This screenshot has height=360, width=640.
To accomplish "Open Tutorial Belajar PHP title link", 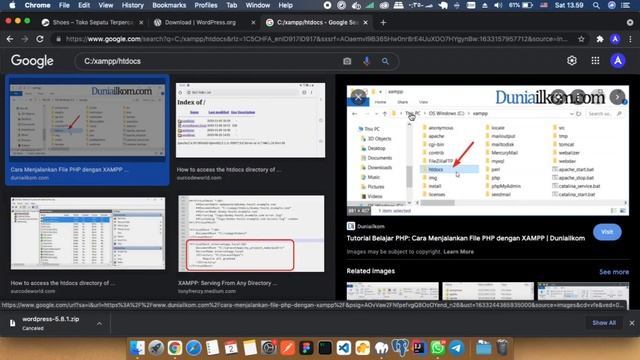I will click(466, 238).
